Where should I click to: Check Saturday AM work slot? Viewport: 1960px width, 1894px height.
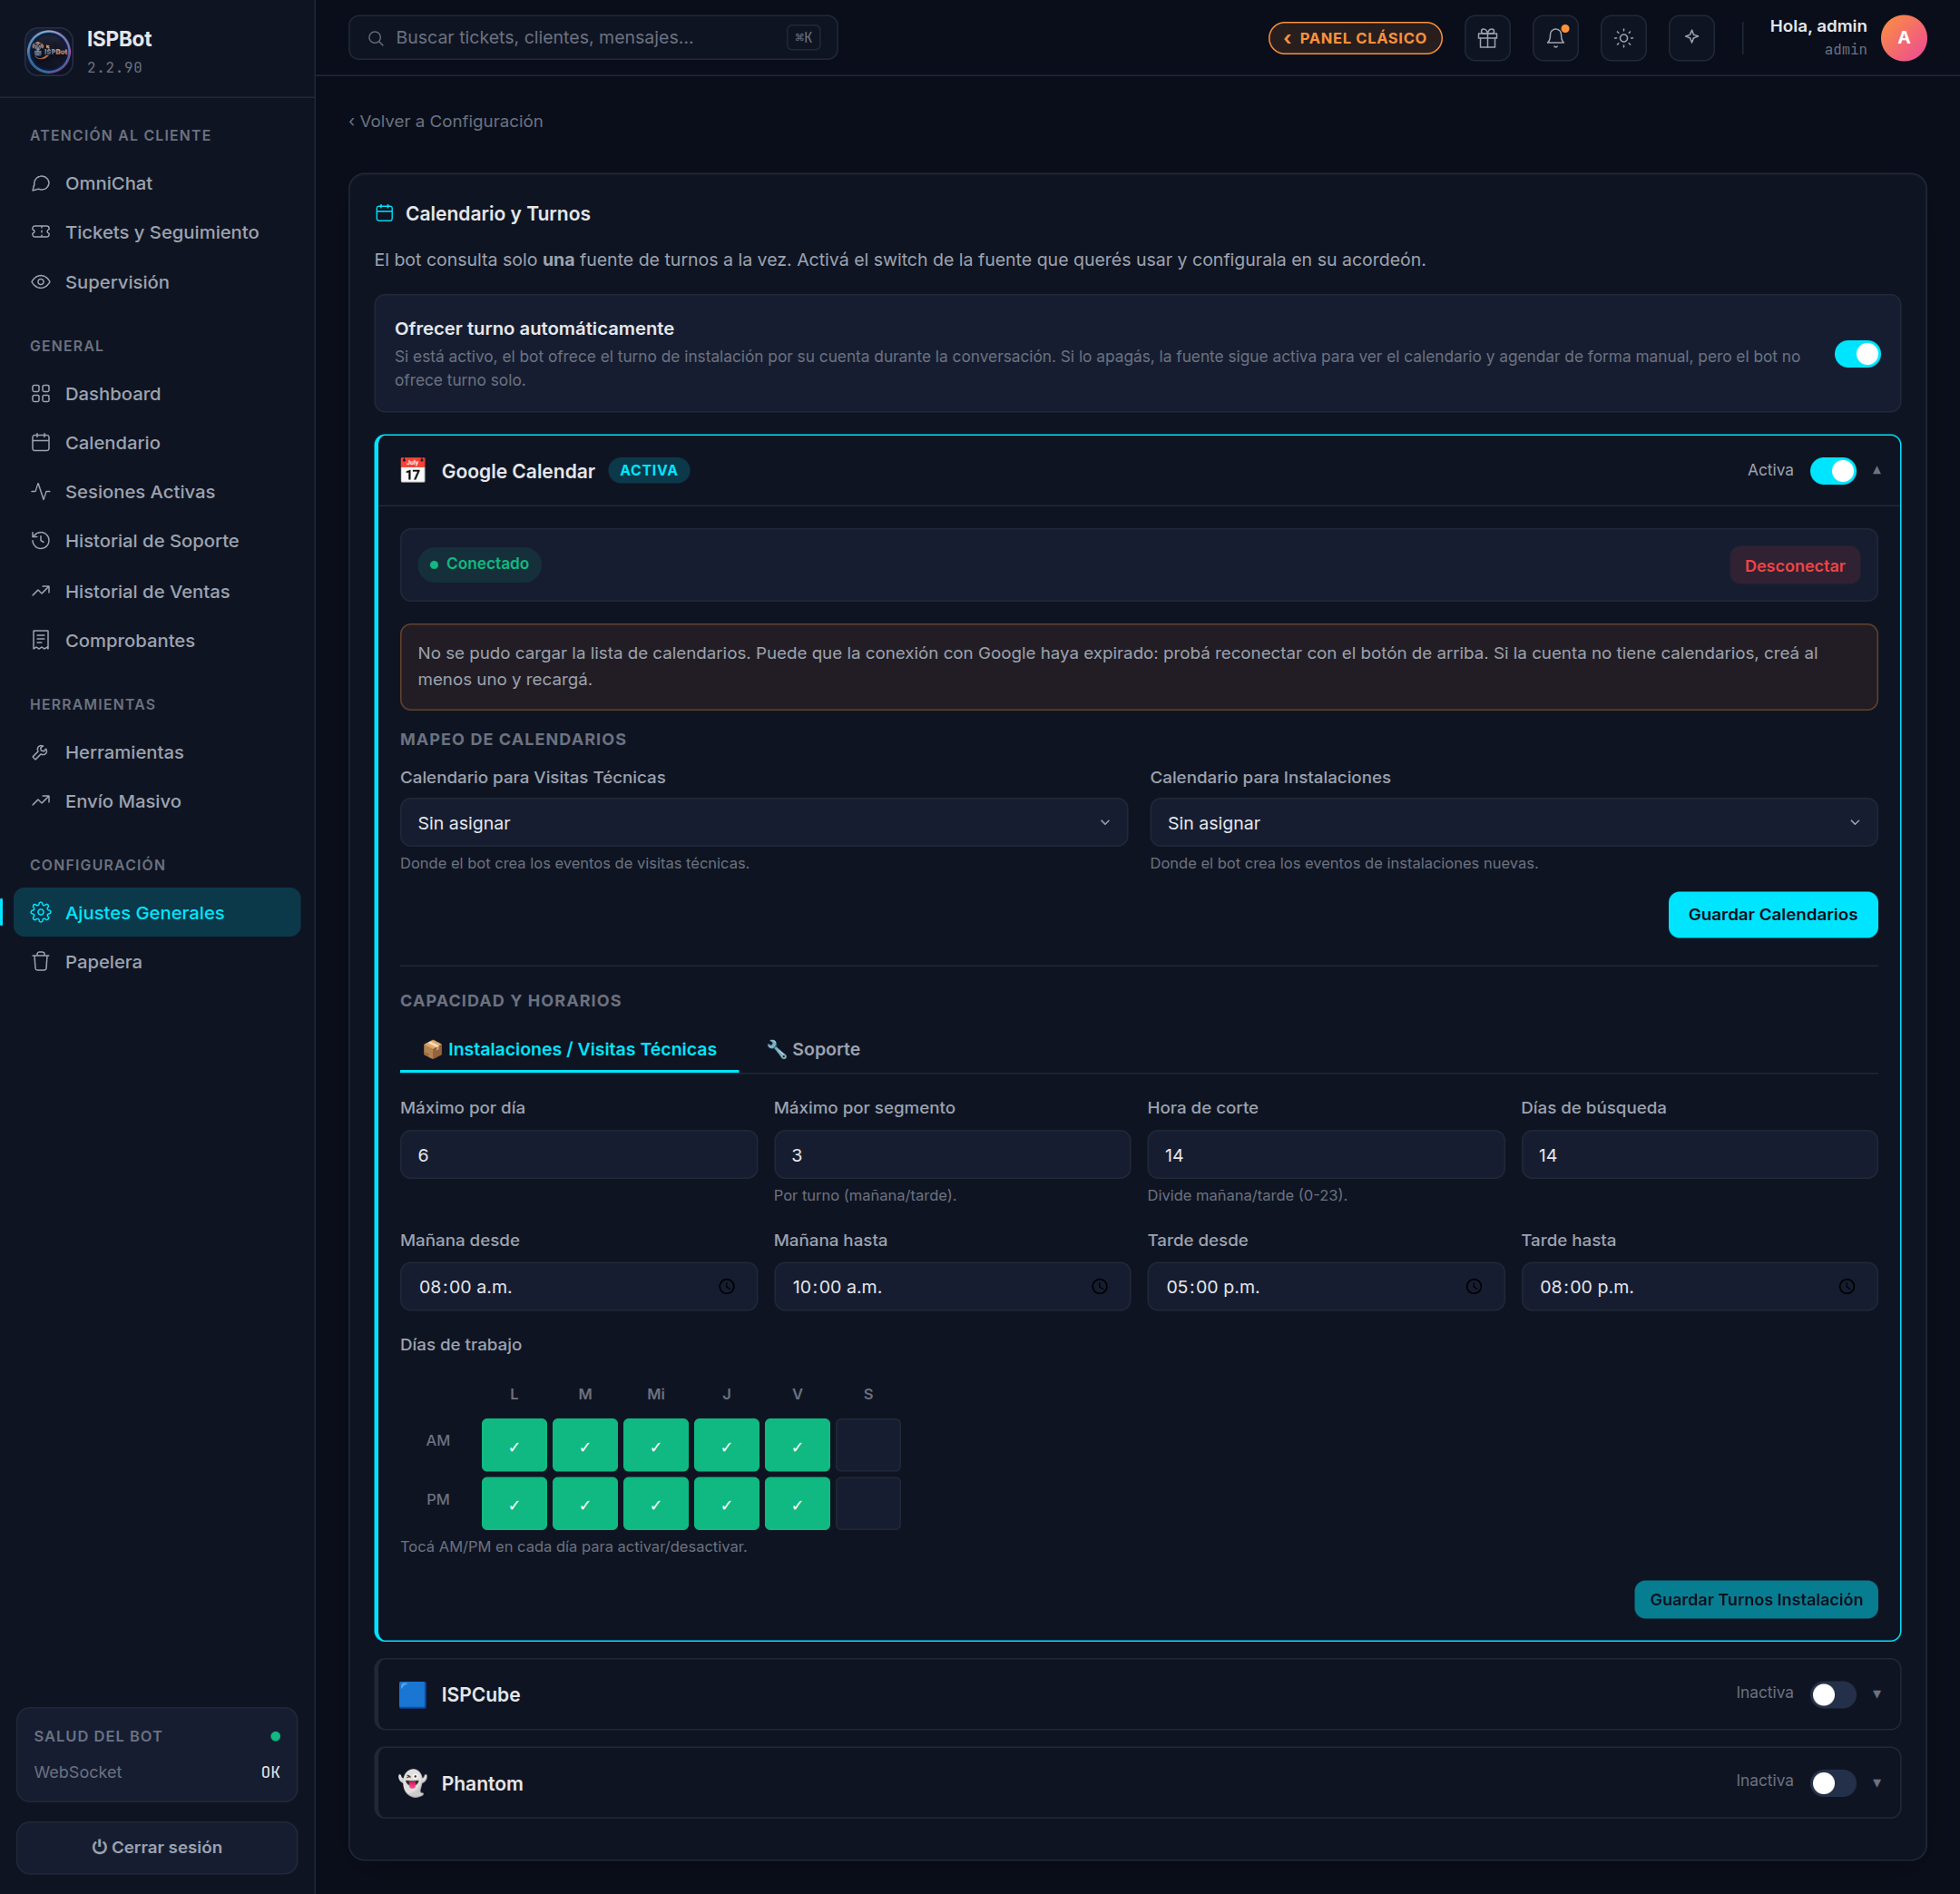pos(868,1445)
